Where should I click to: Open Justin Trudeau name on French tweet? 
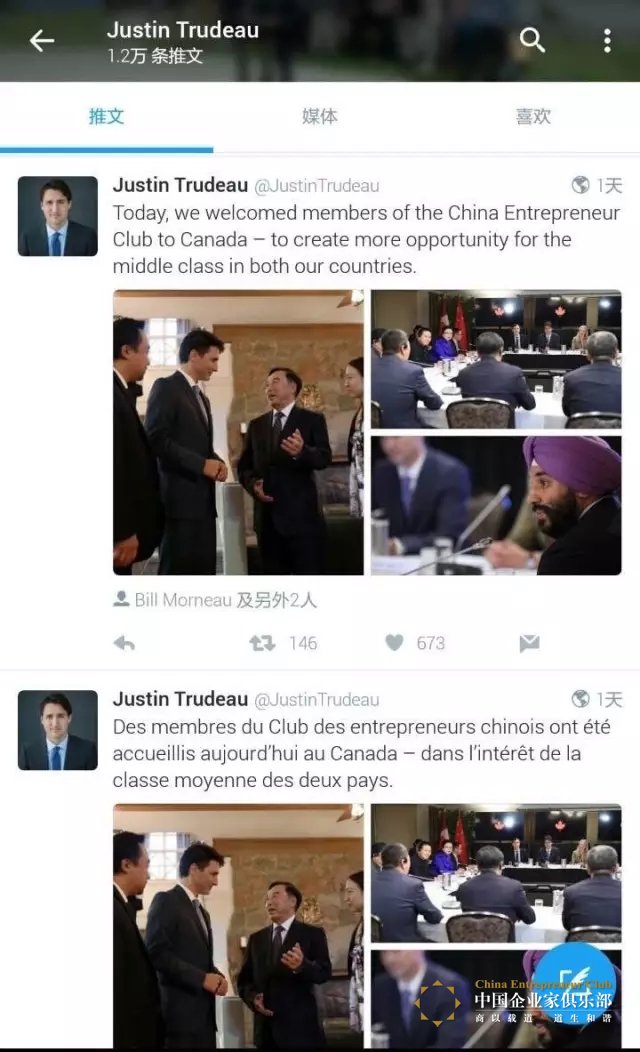tap(180, 699)
